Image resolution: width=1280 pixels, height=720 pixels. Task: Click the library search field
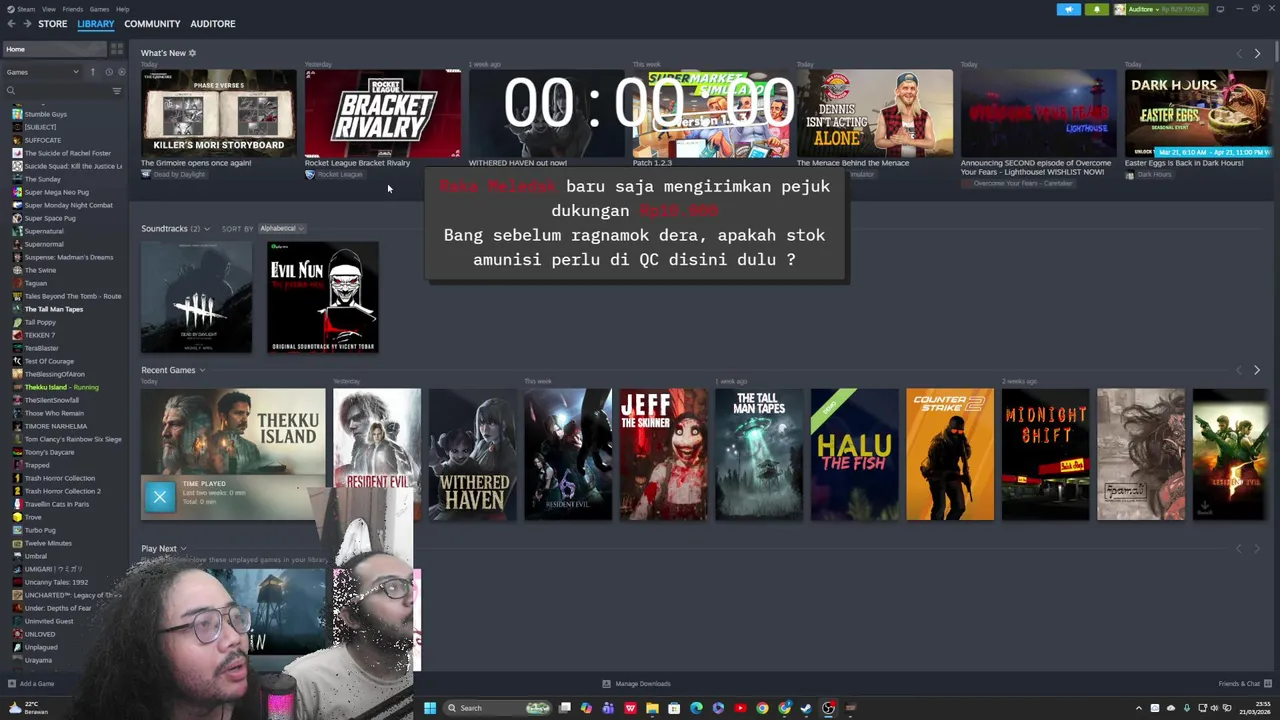(x=58, y=91)
